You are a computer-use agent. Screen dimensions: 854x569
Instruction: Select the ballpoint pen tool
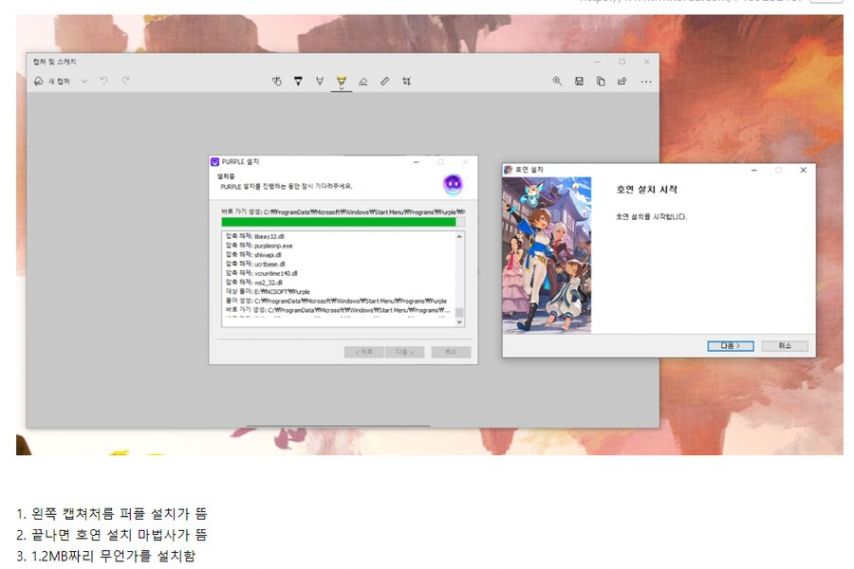[x=298, y=81]
